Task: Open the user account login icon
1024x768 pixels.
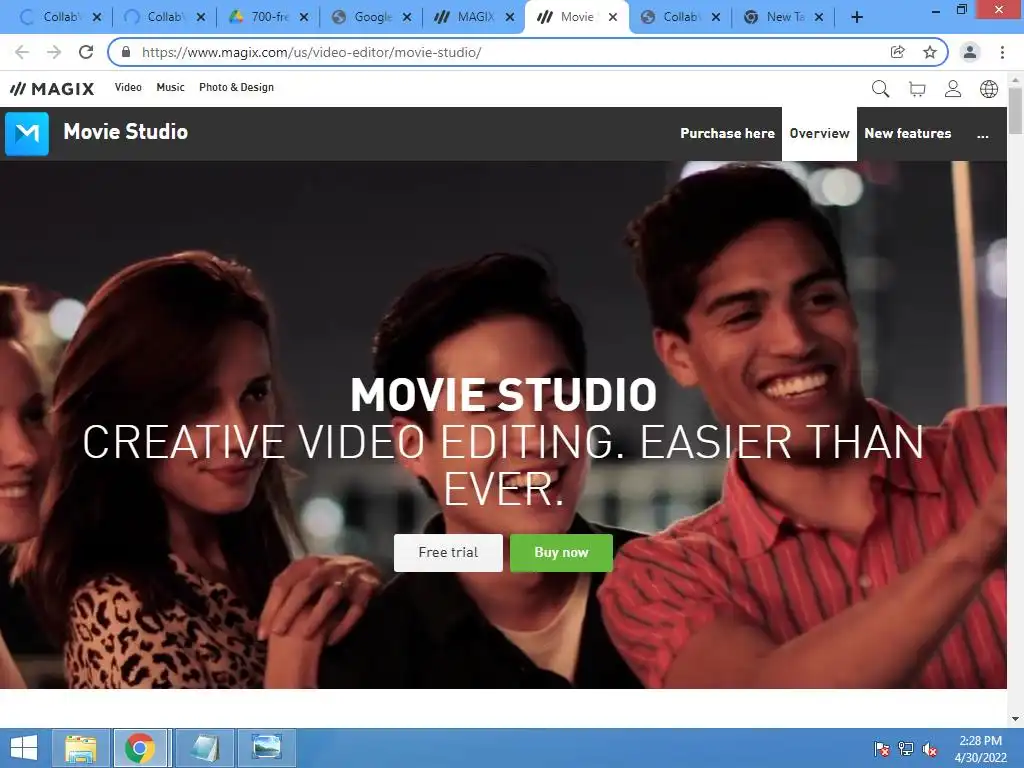Action: click(953, 89)
